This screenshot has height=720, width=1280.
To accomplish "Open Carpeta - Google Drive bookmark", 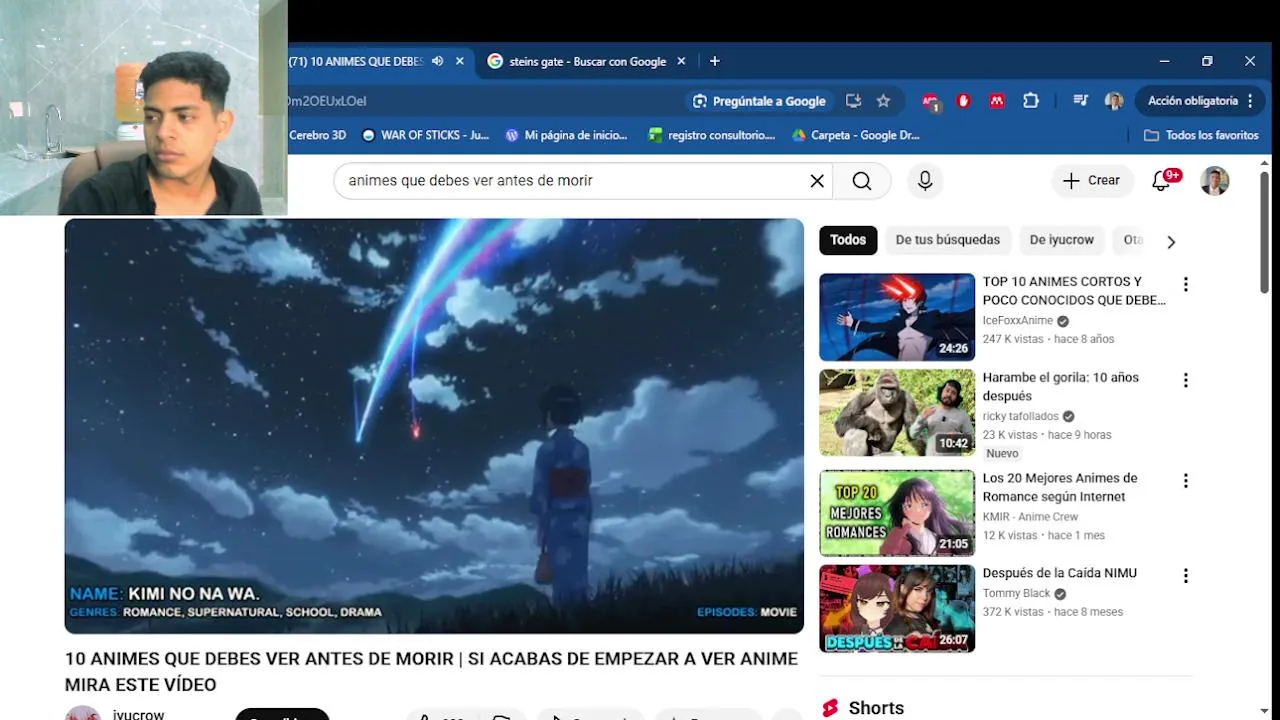I will pyautogui.click(x=855, y=135).
